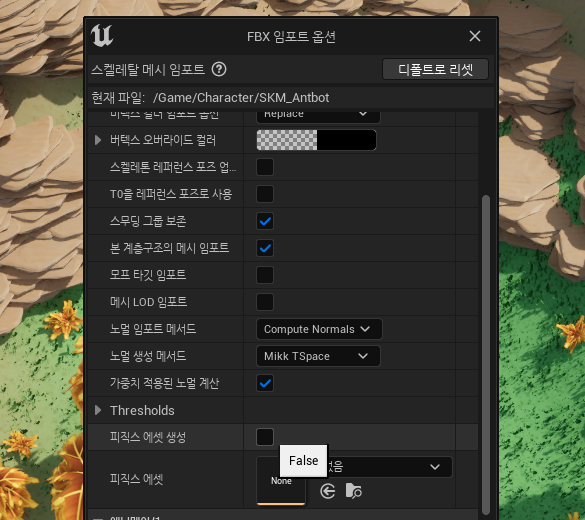Close the FBX 임포트 옵션 dialog
Viewport: 585px width, 520px height.
pos(475,36)
